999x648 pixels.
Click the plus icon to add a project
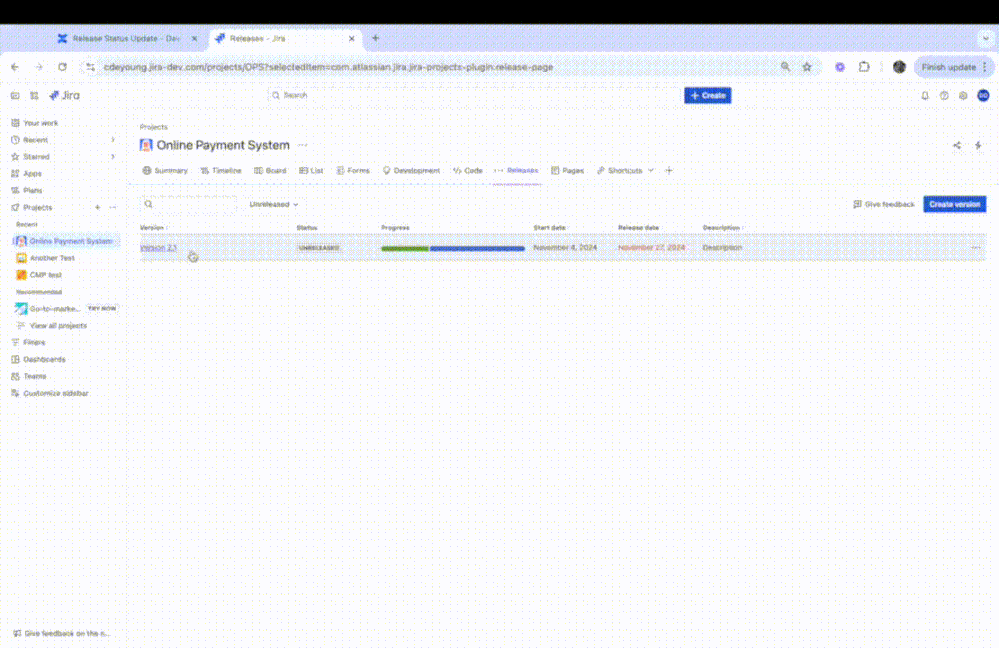click(97, 207)
